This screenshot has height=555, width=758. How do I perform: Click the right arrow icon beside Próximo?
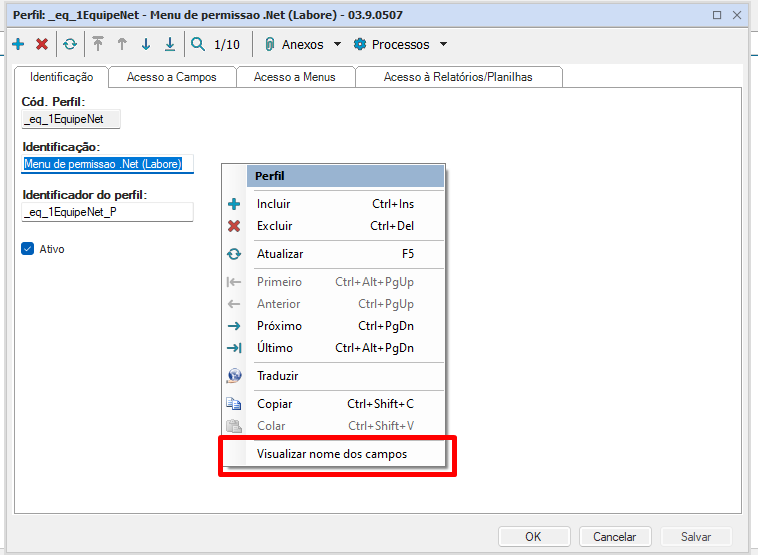coord(234,326)
